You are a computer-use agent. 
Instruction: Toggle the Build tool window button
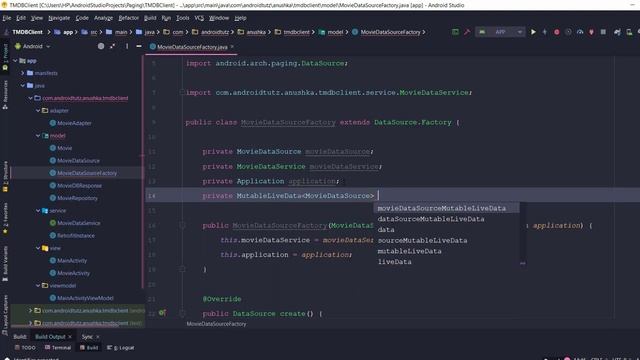pos(89,348)
